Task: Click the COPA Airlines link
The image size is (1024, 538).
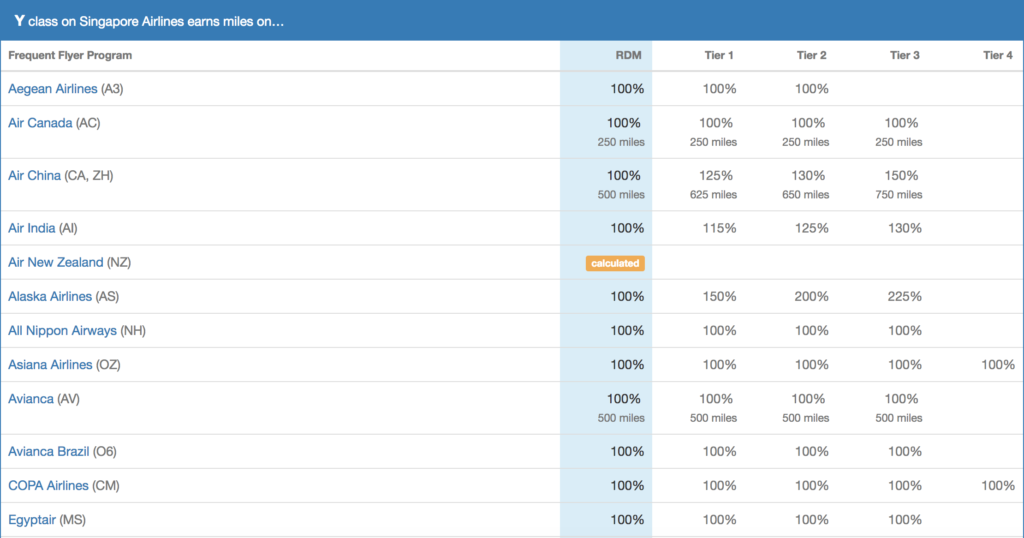Action: (x=48, y=486)
